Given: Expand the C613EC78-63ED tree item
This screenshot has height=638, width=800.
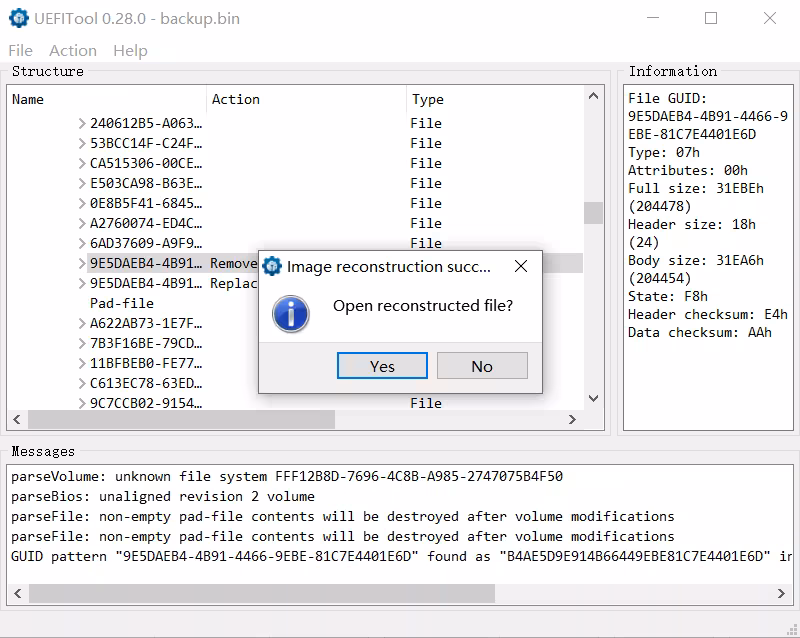Looking at the screenshot, I should coord(82,383).
